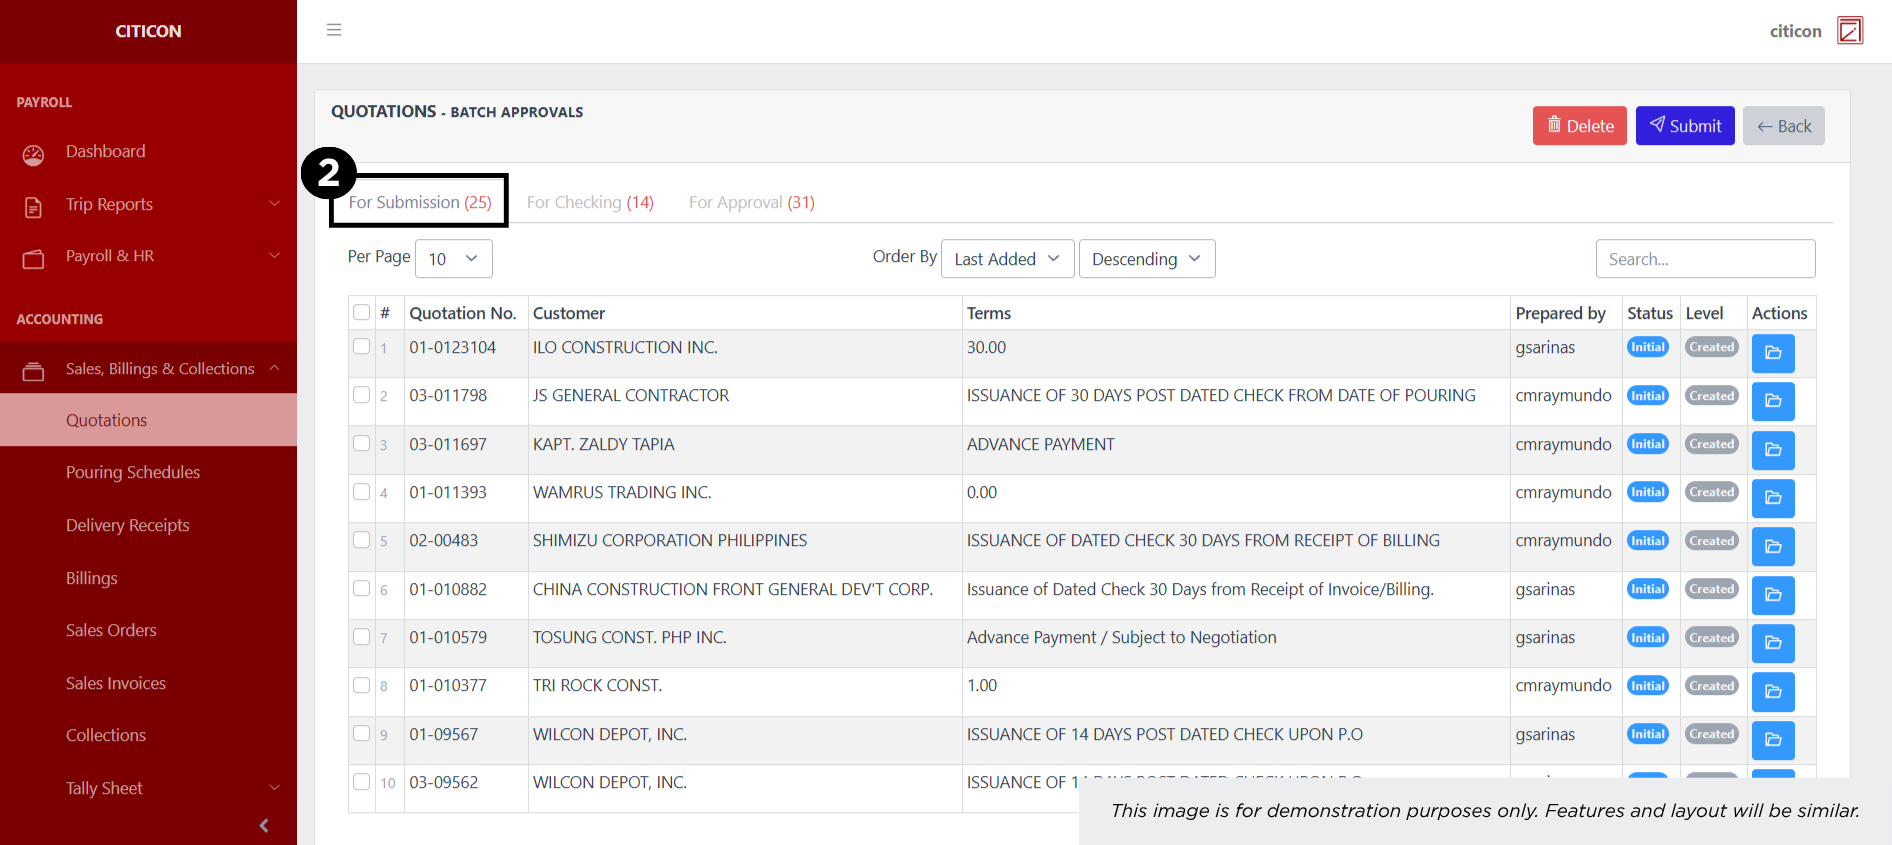Screen dimensions: 1892x845
Task: Select checkbox for WAMRUS TRADING INC. row
Action: [362, 492]
